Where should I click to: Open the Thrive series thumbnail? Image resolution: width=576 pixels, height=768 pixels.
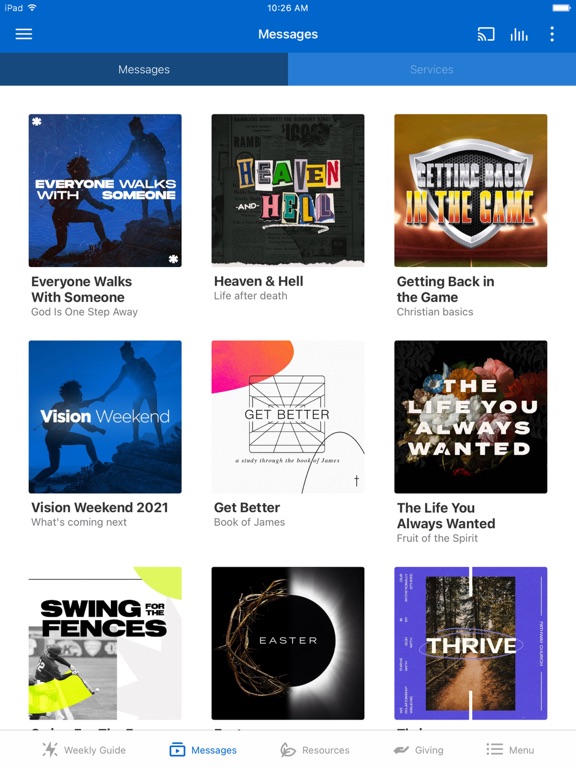click(471, 643)
